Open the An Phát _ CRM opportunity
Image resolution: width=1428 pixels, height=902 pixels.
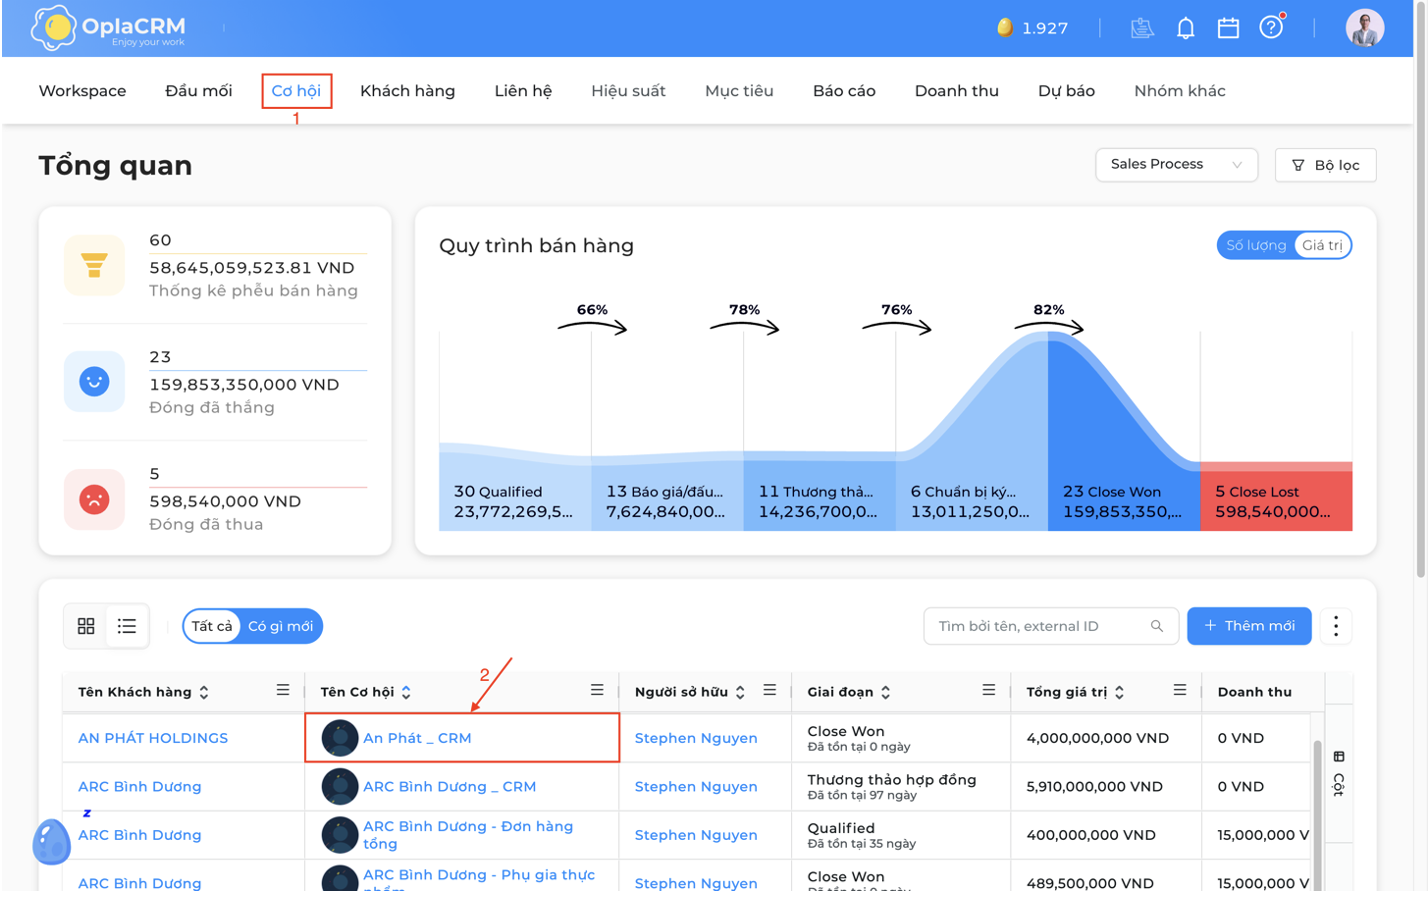417,738
